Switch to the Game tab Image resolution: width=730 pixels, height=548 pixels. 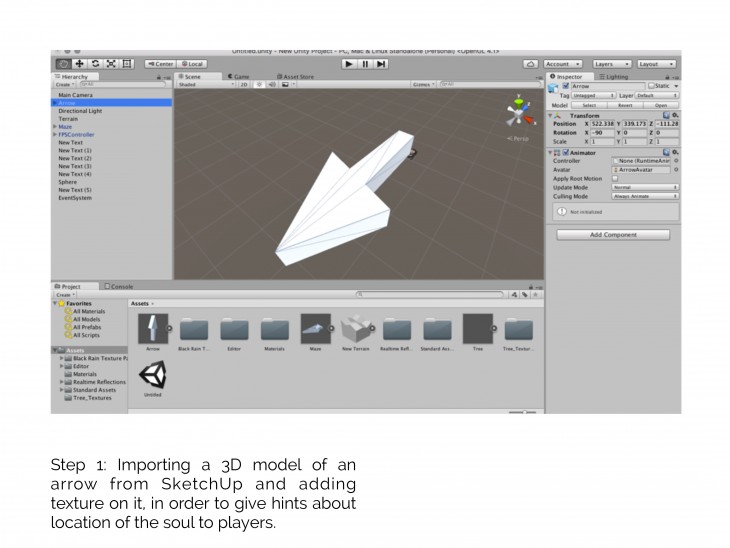click(x=241, y=76)
